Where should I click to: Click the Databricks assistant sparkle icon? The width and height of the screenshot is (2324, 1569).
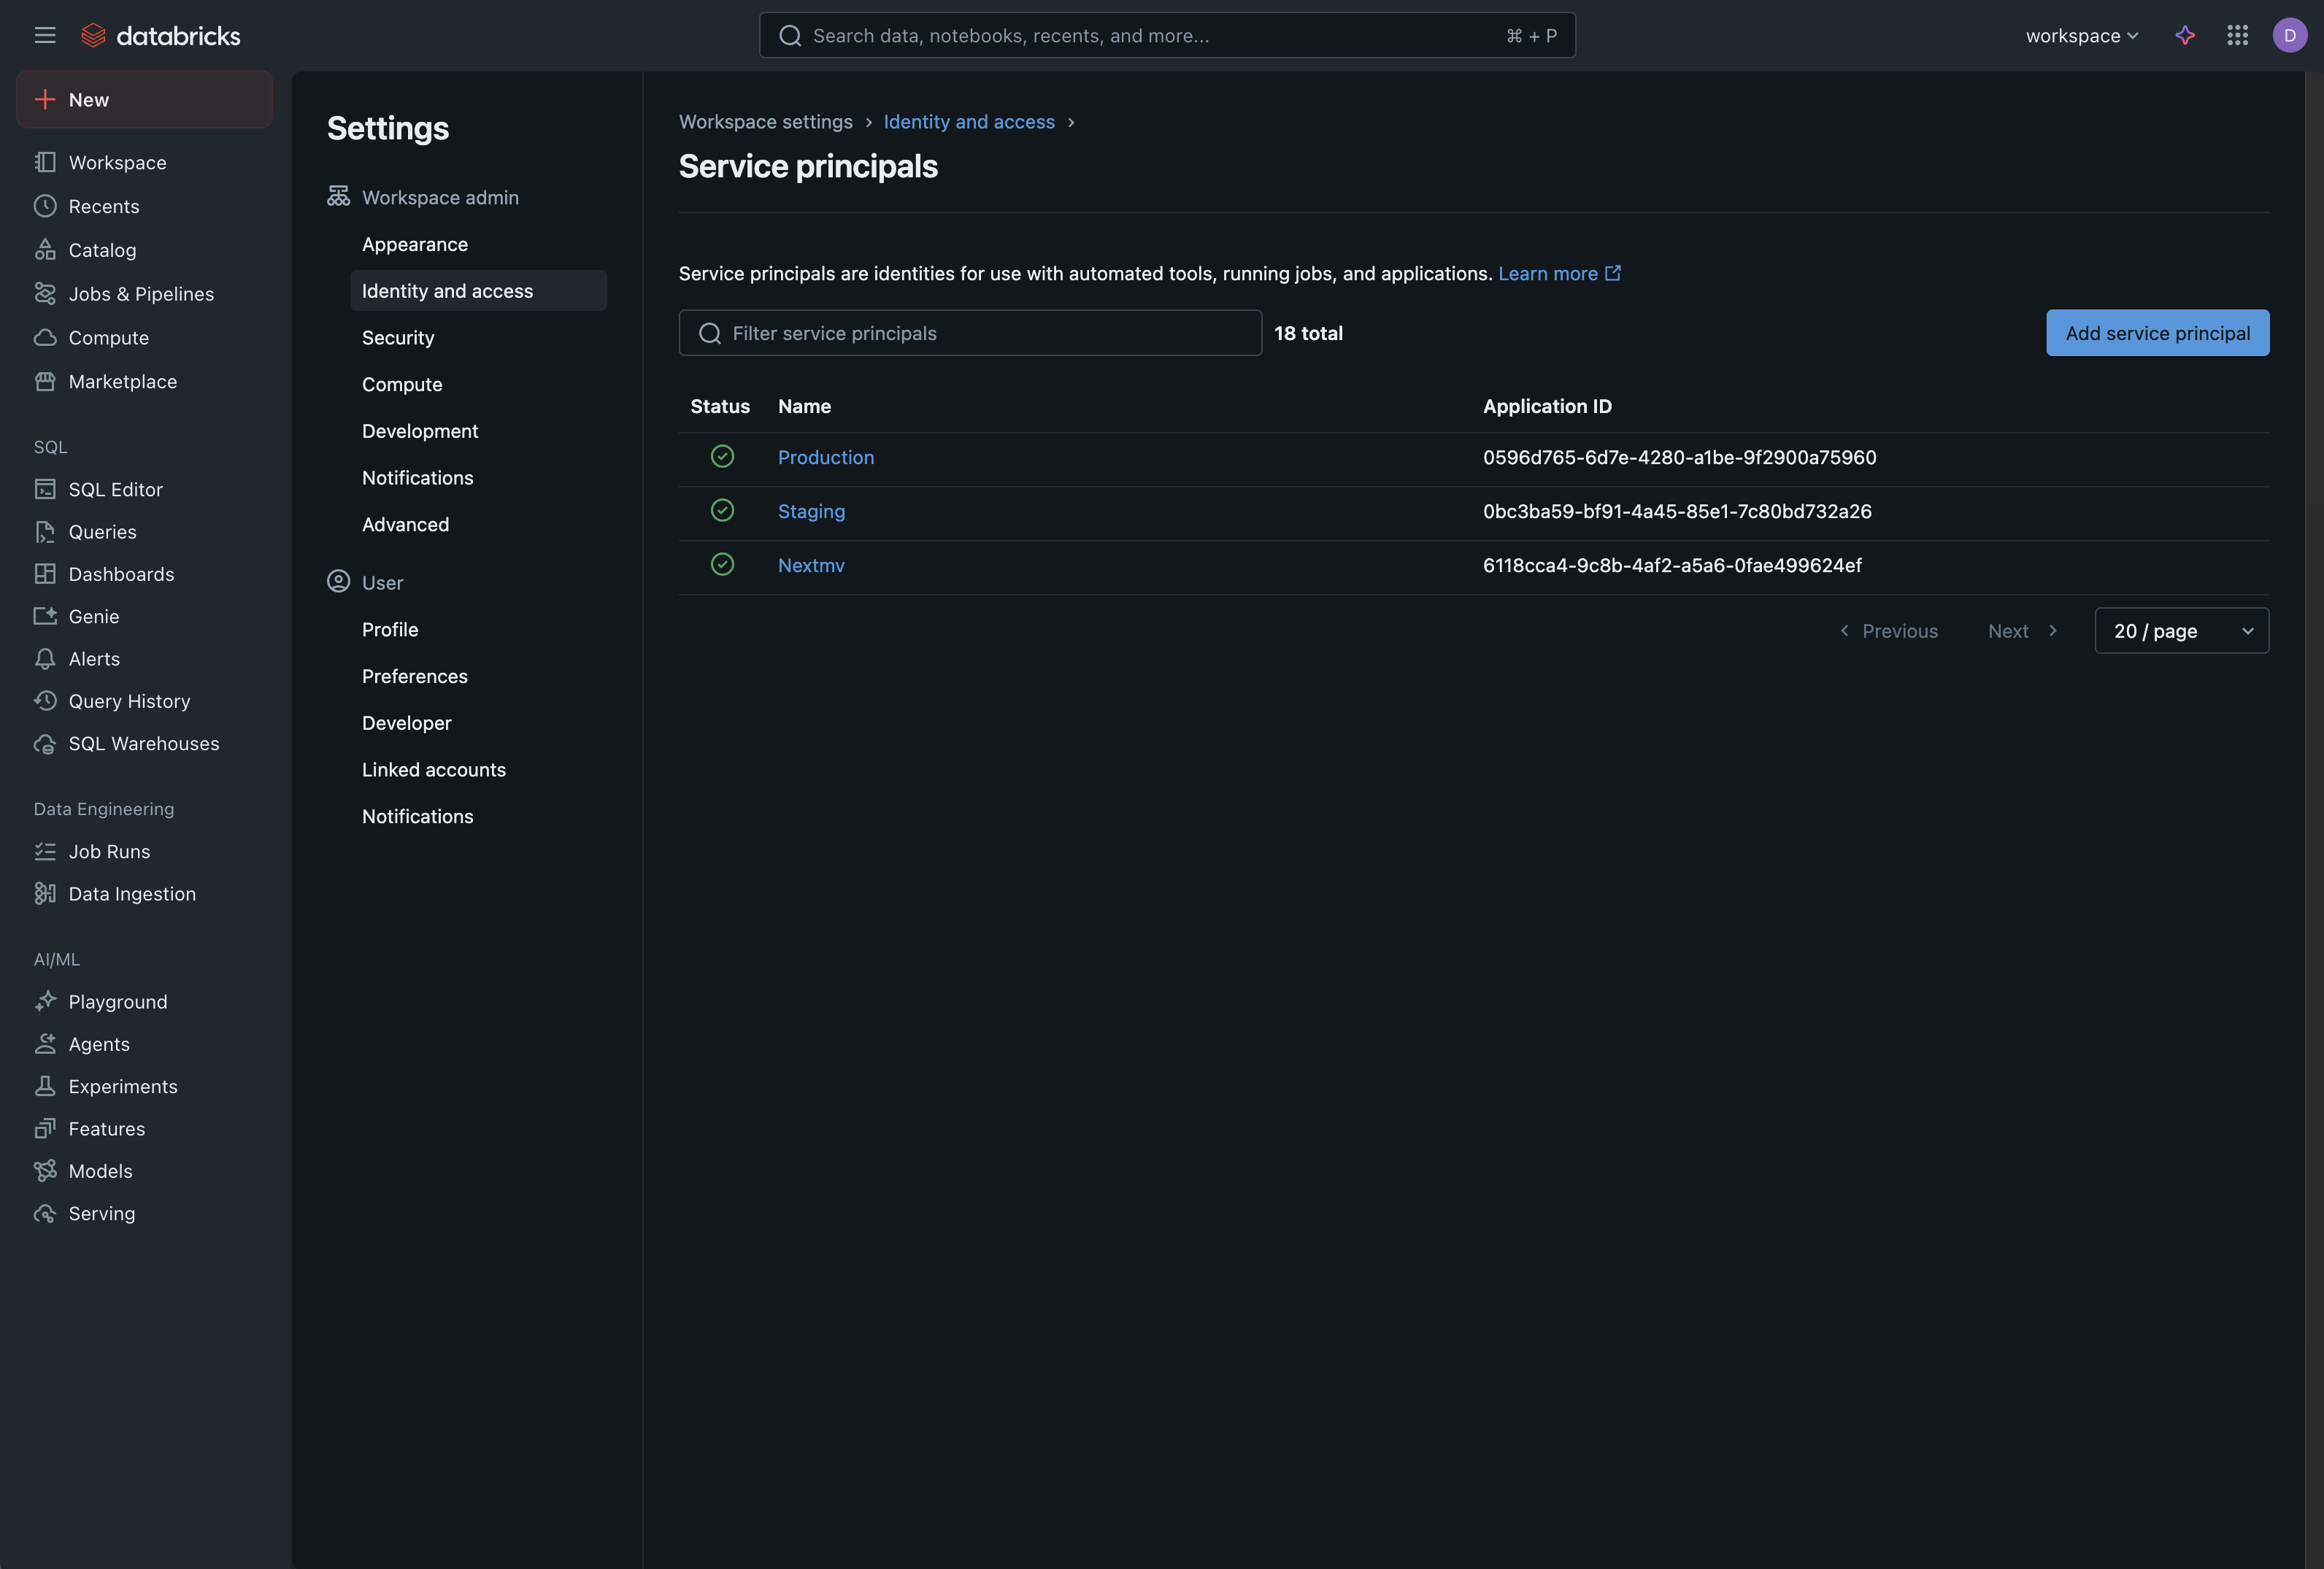pyautogui.click(x=2185, y=35)
